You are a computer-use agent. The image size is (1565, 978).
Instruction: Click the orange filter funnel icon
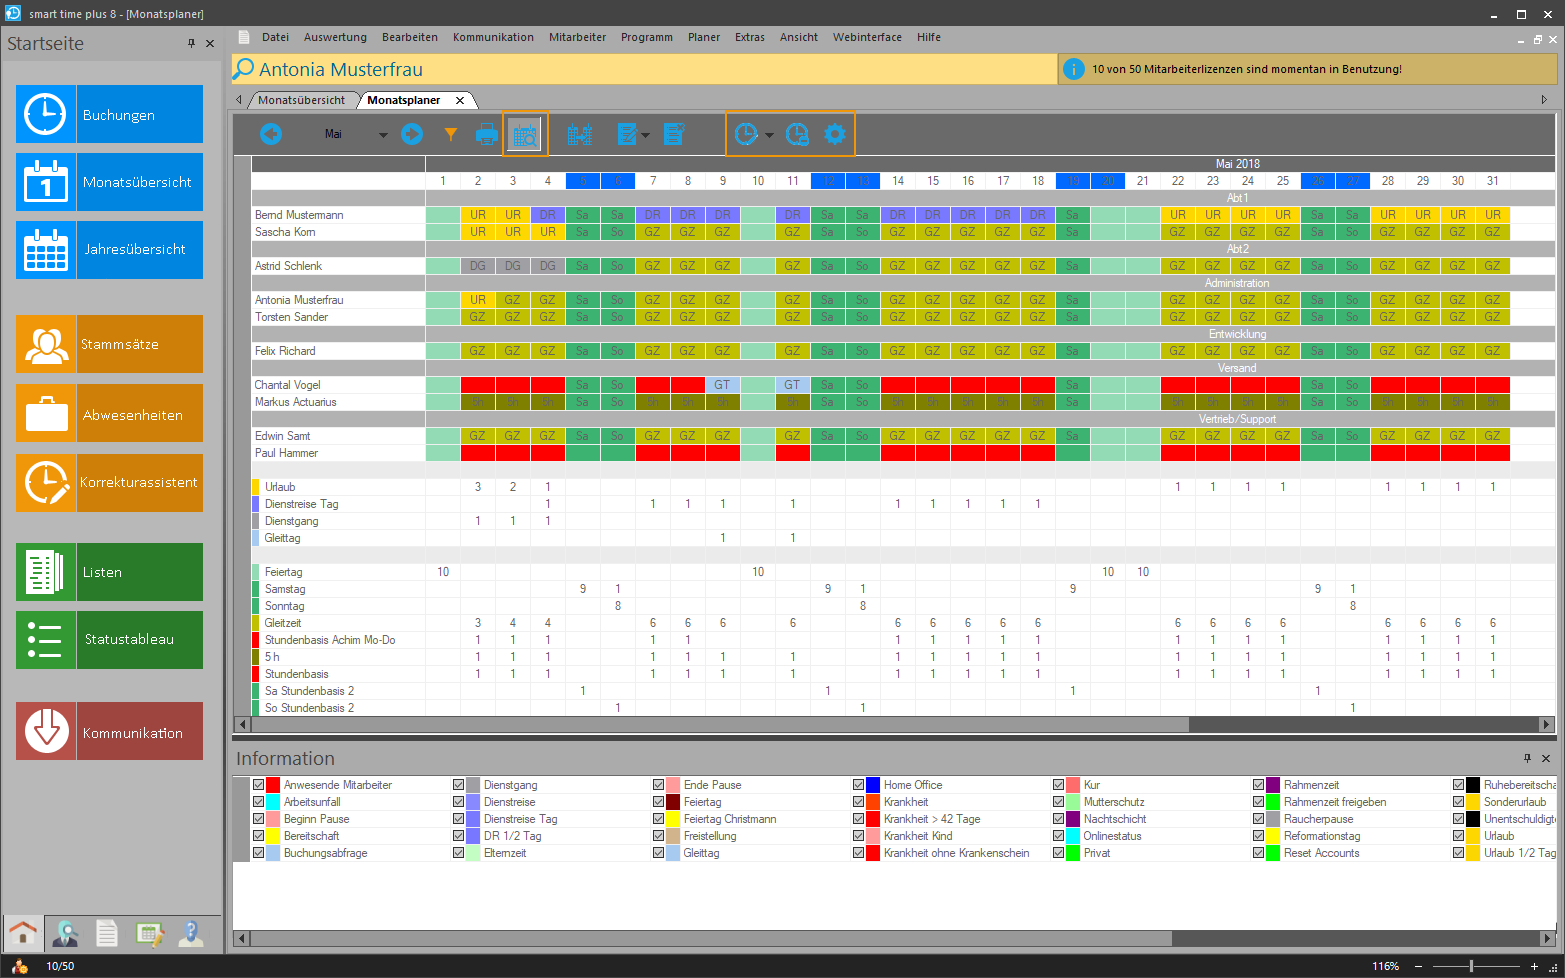(x=450, y=134)
